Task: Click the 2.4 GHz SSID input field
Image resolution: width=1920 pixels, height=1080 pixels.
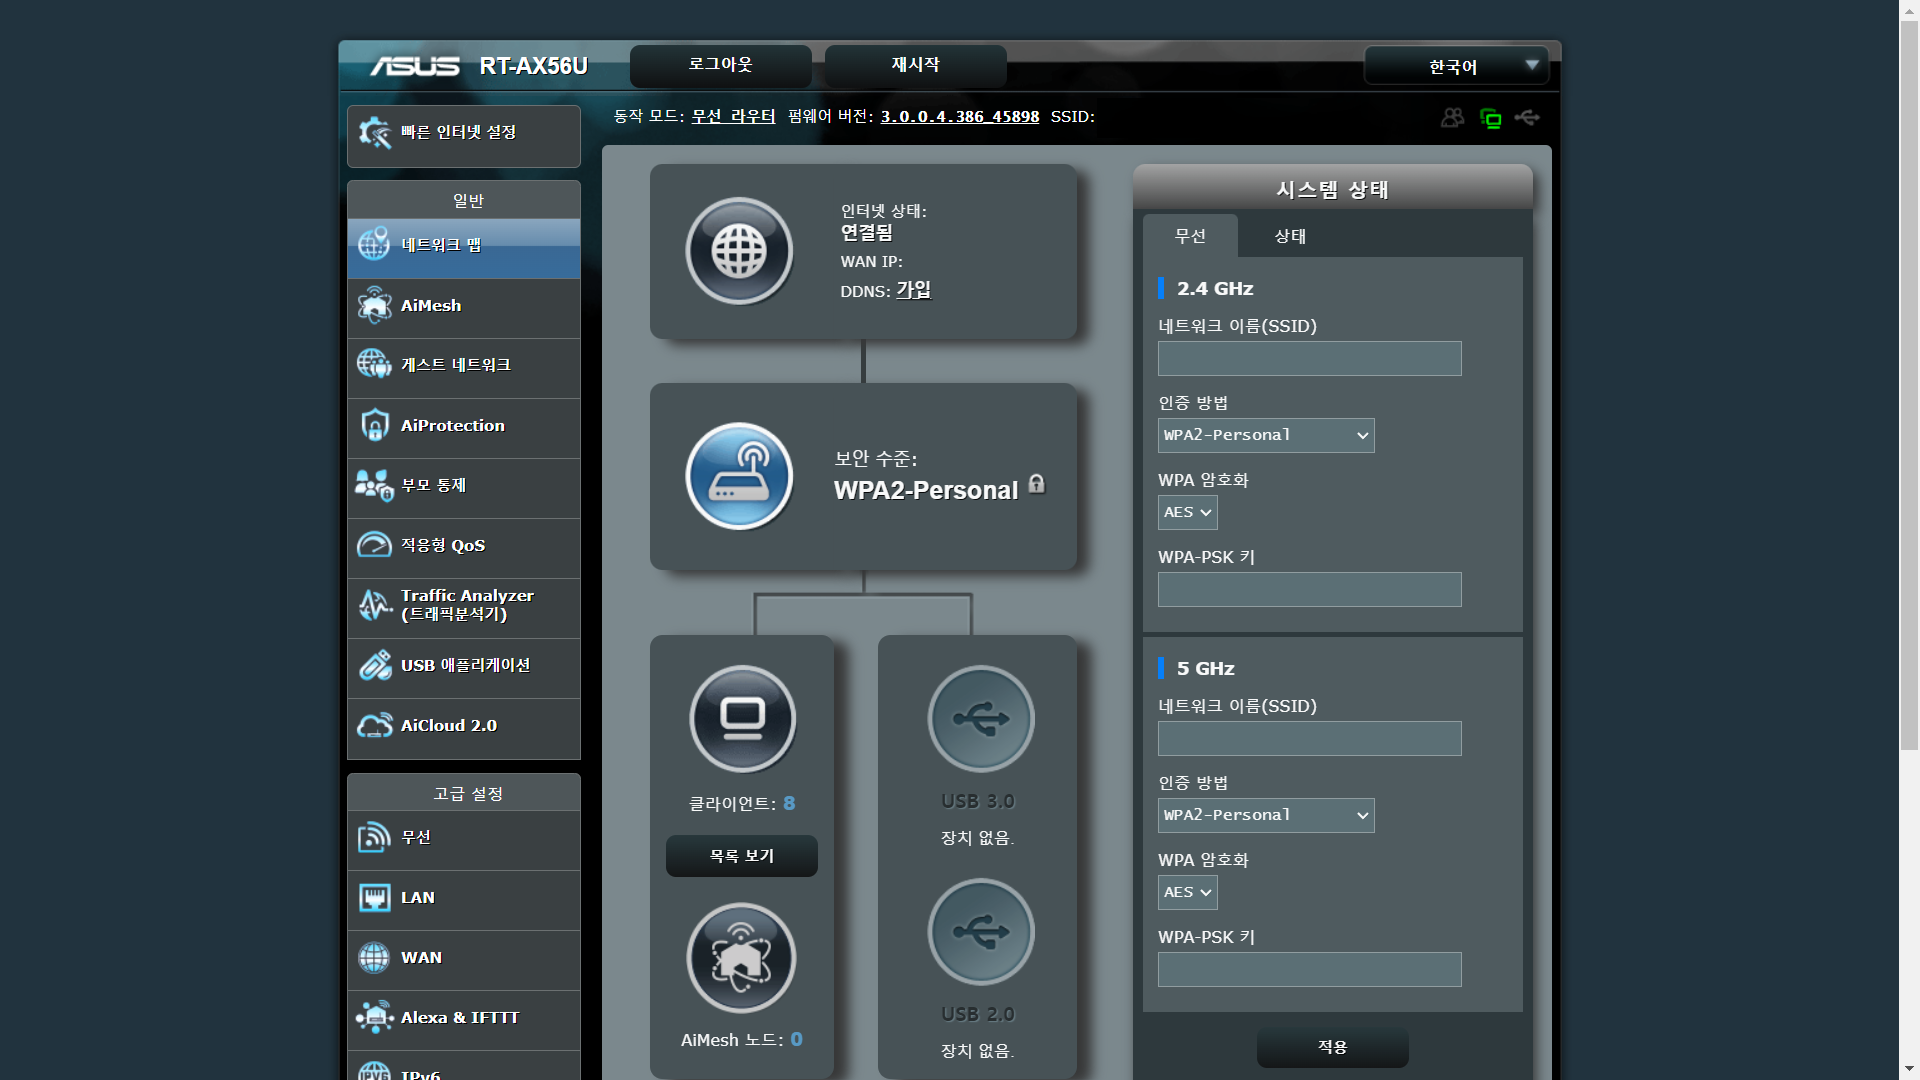Action: [1309, 359]
